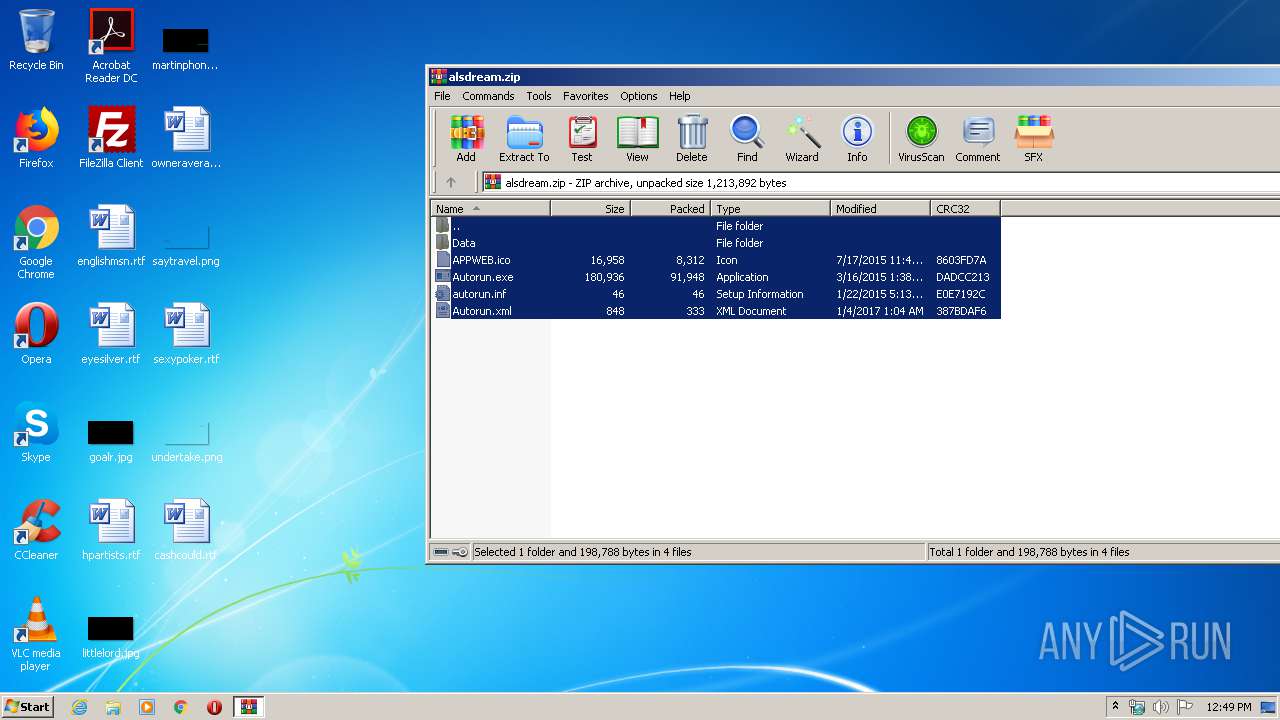Show hidden system tray icons

coord(1116,707)
